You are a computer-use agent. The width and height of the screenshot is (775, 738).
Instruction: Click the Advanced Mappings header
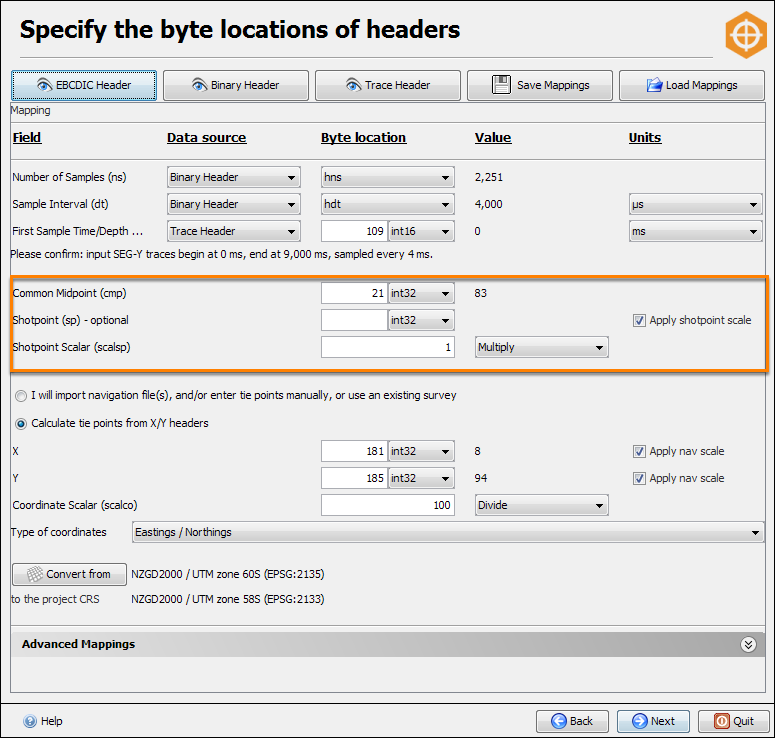coord(388,645)
